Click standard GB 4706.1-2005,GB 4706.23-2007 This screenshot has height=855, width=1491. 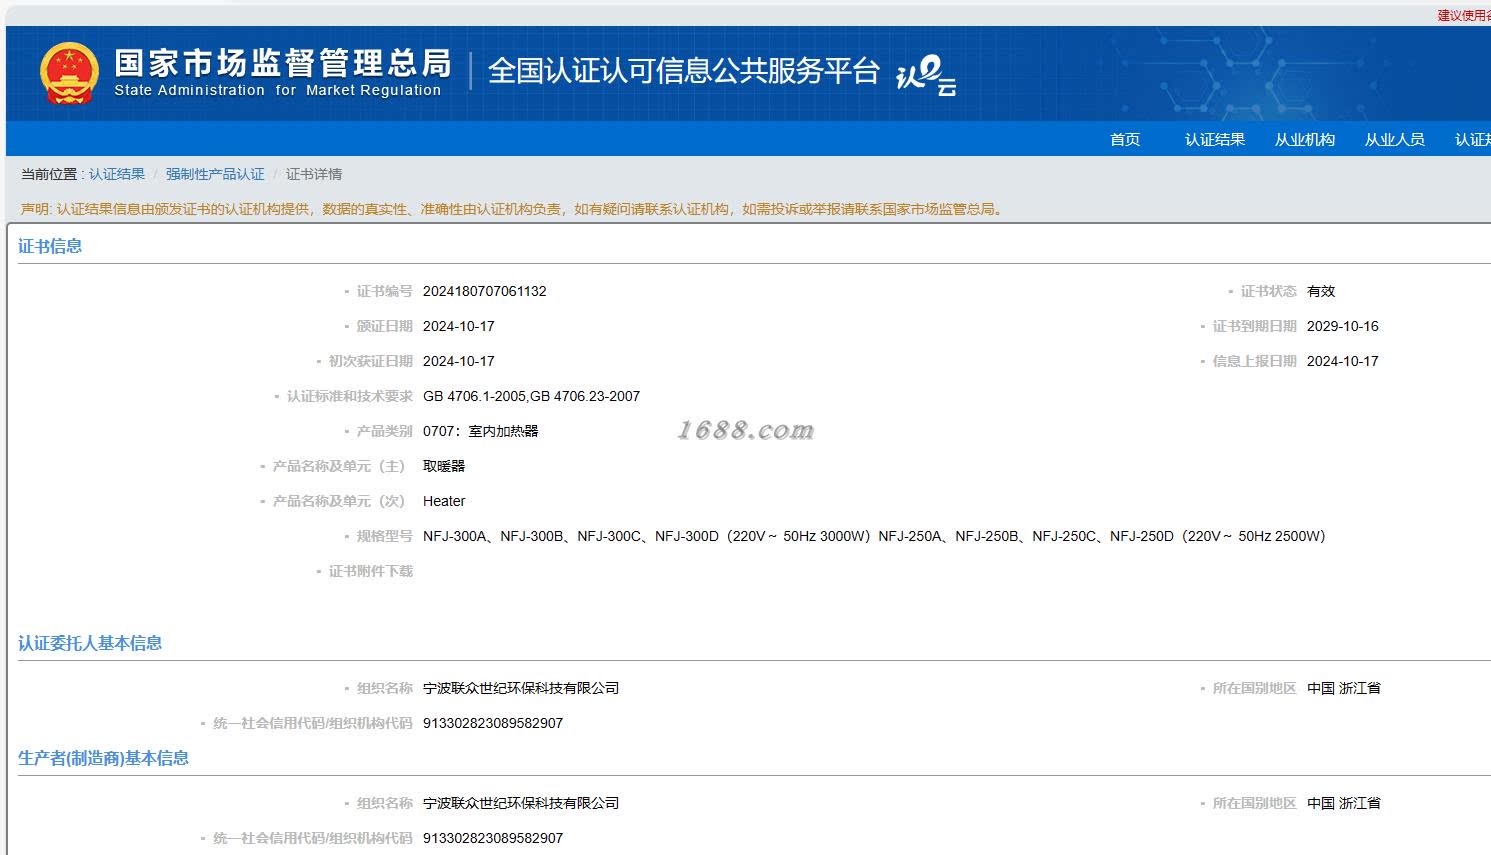pos(531,396)
